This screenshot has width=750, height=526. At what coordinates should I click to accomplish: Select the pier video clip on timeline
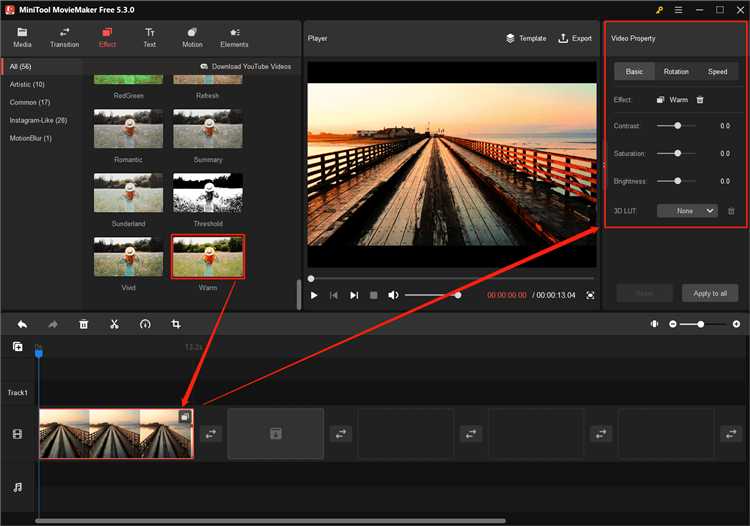(116, 434)
